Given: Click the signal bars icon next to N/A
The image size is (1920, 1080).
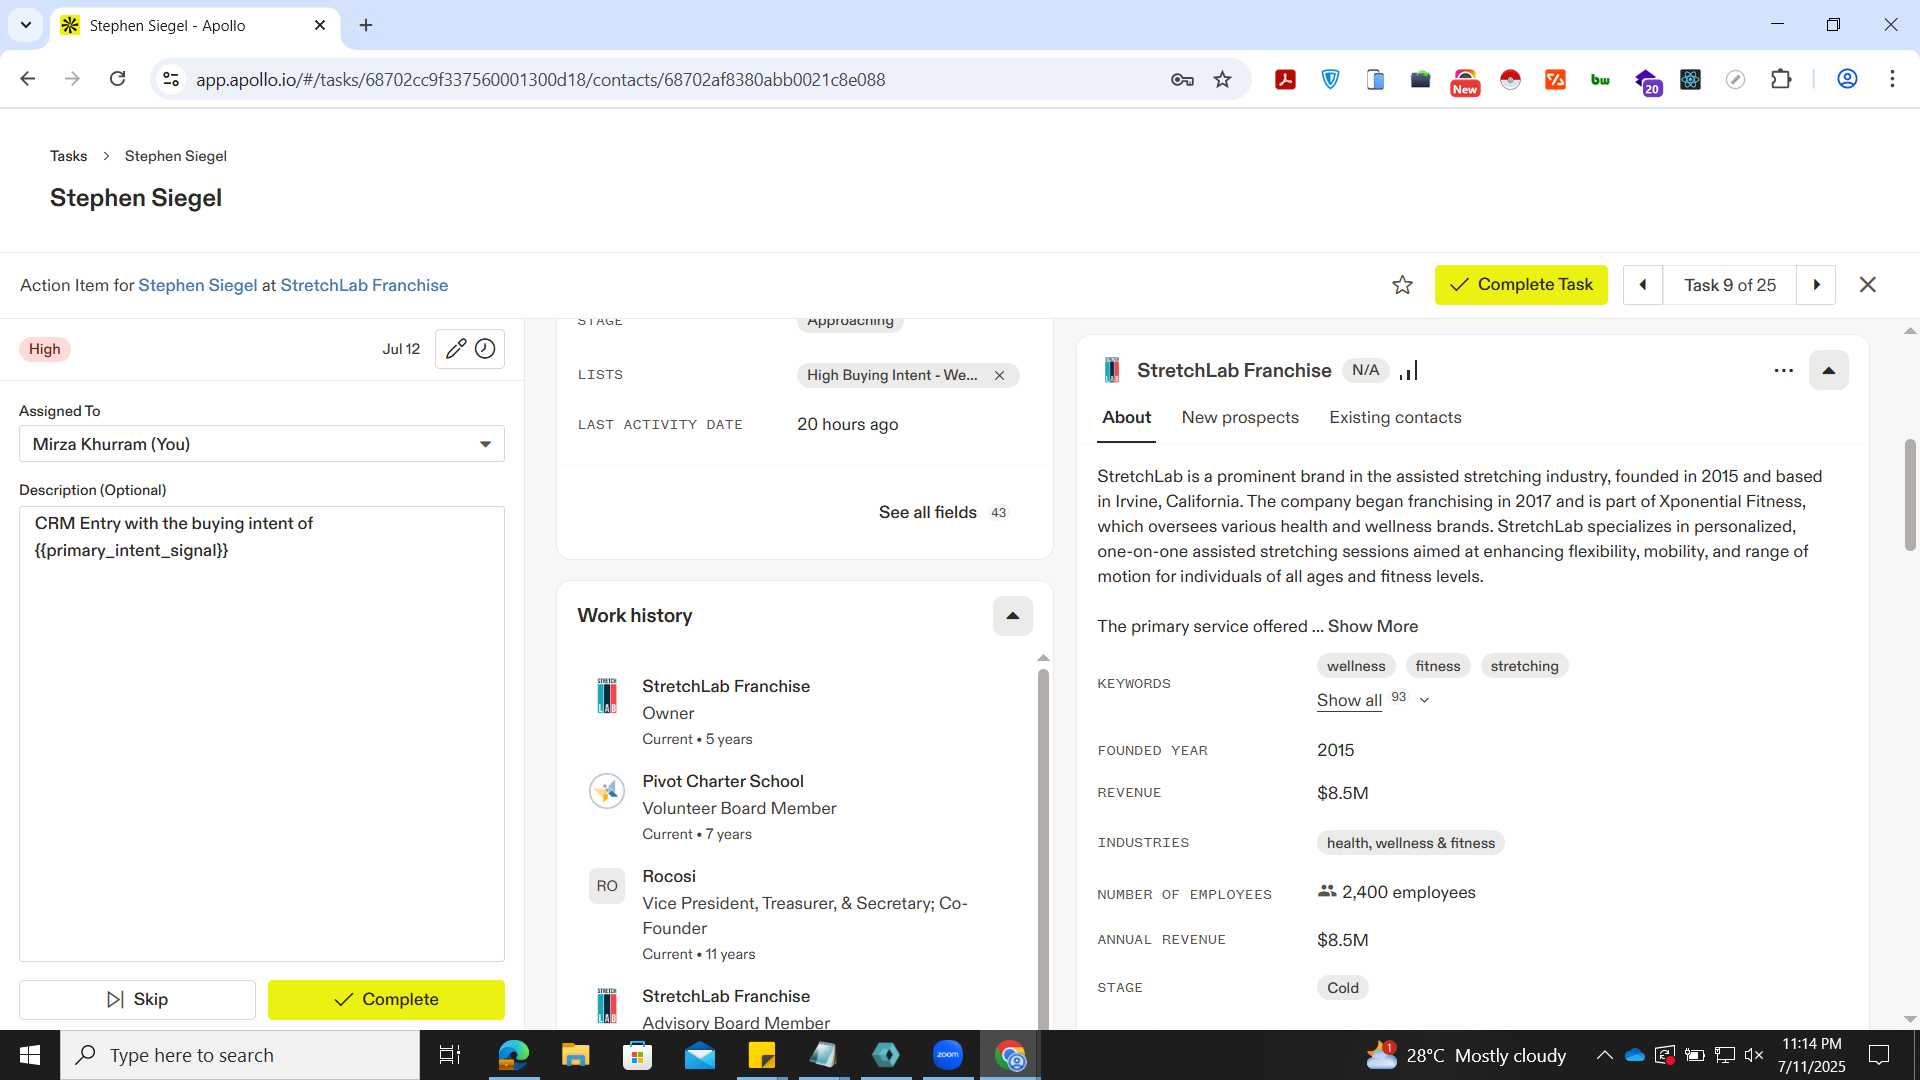Looking at the screenshot, I should coord(1408,371).
